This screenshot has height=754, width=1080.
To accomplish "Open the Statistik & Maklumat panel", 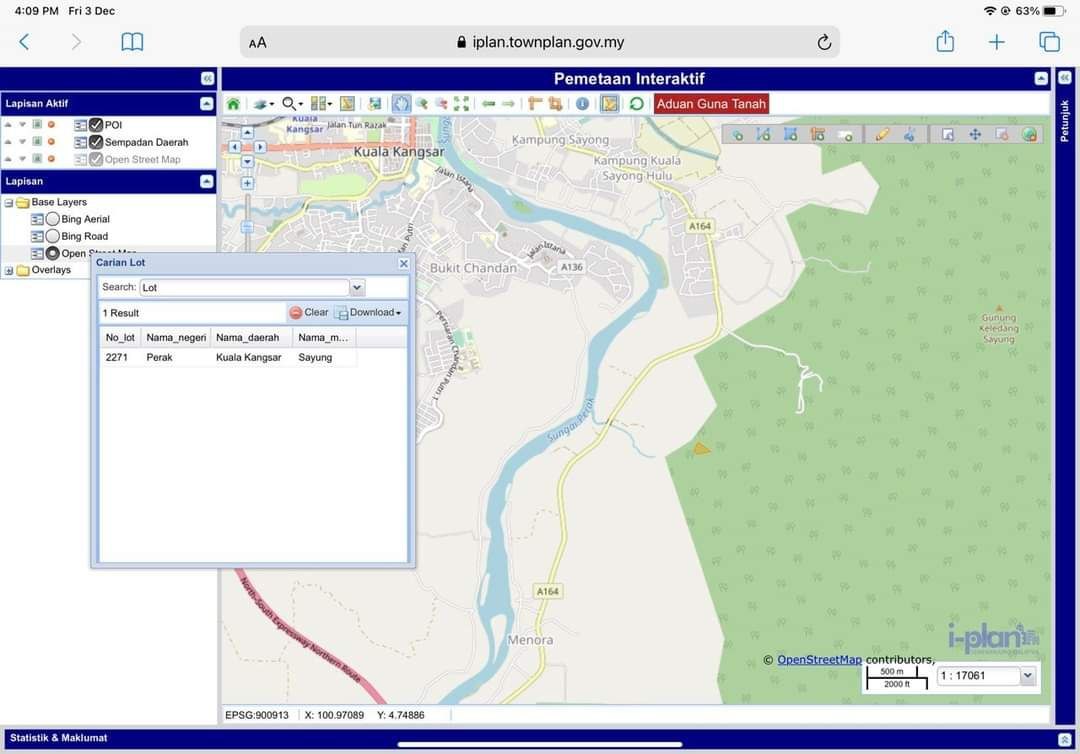I will coord(58,738).
